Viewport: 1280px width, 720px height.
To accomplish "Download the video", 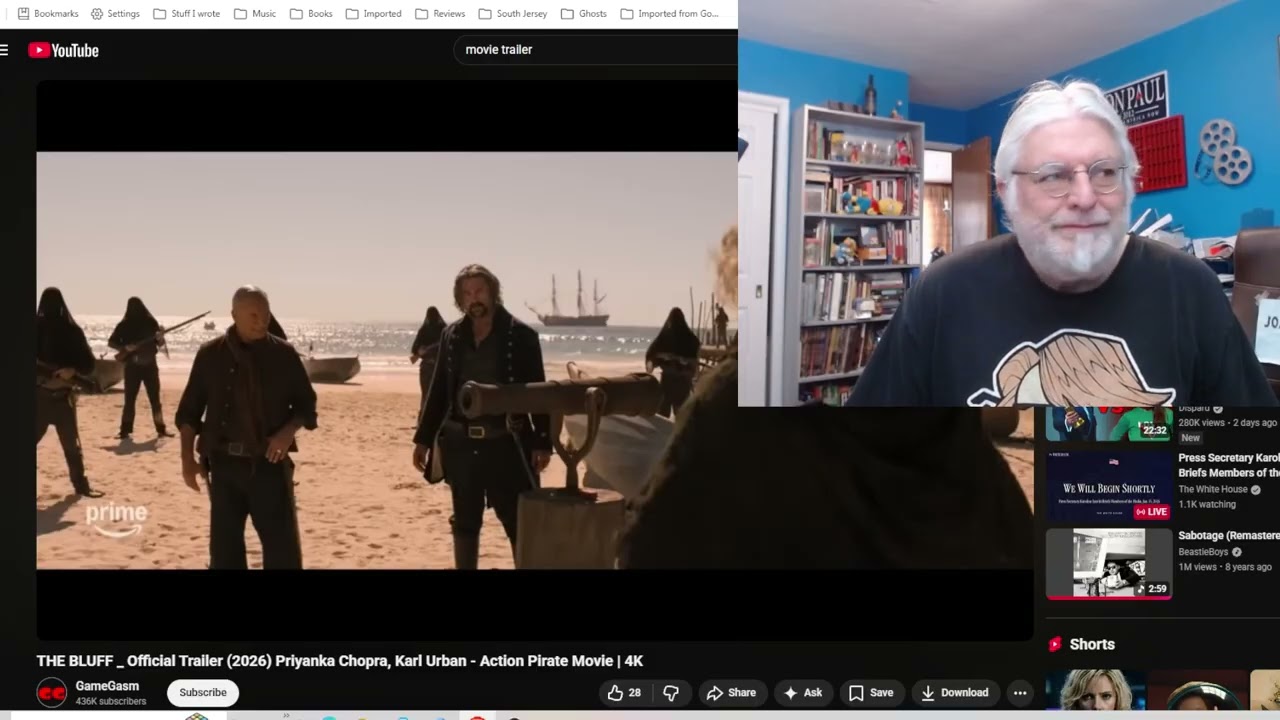I will point(954,692).
